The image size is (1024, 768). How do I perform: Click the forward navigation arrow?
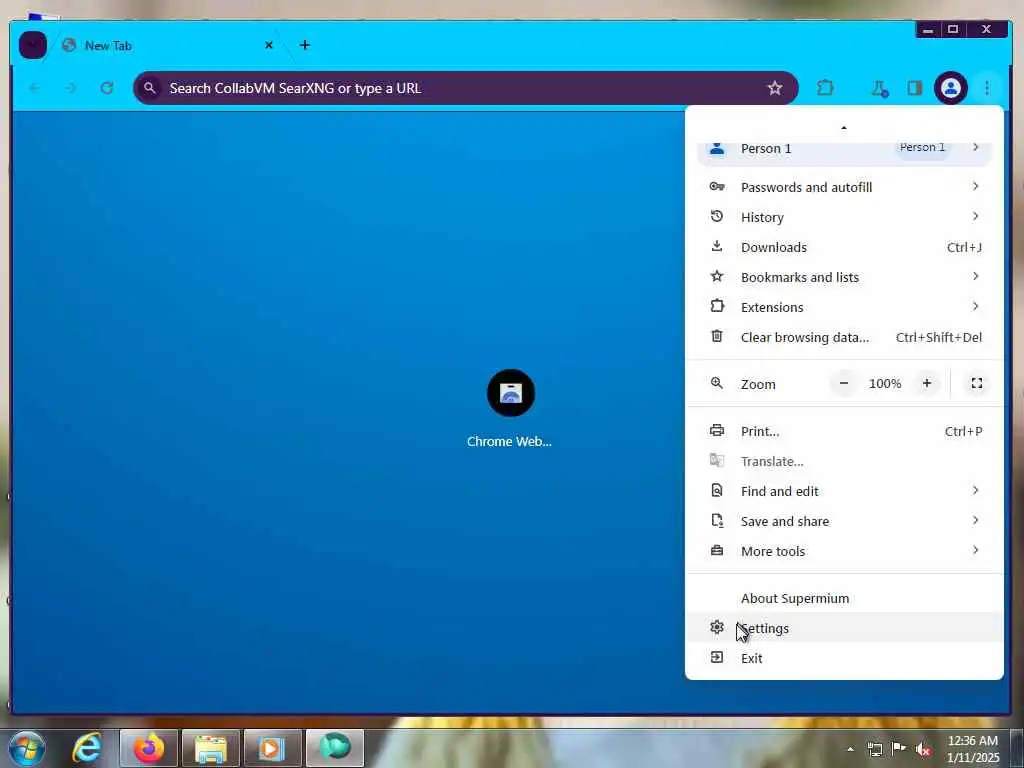pyautogui.click(x=71, y=88)
